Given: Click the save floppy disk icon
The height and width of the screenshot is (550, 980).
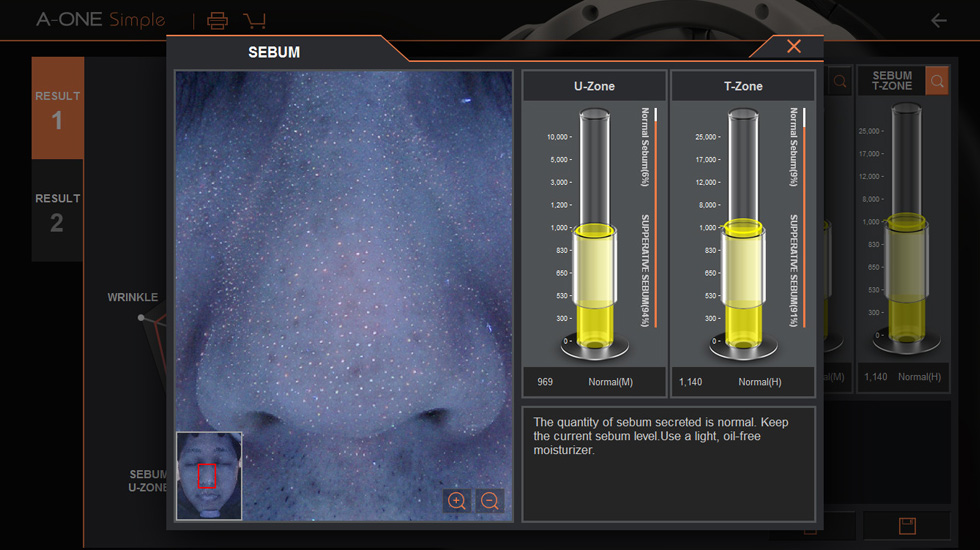Looking at the screenshot, I should [908, 526].
